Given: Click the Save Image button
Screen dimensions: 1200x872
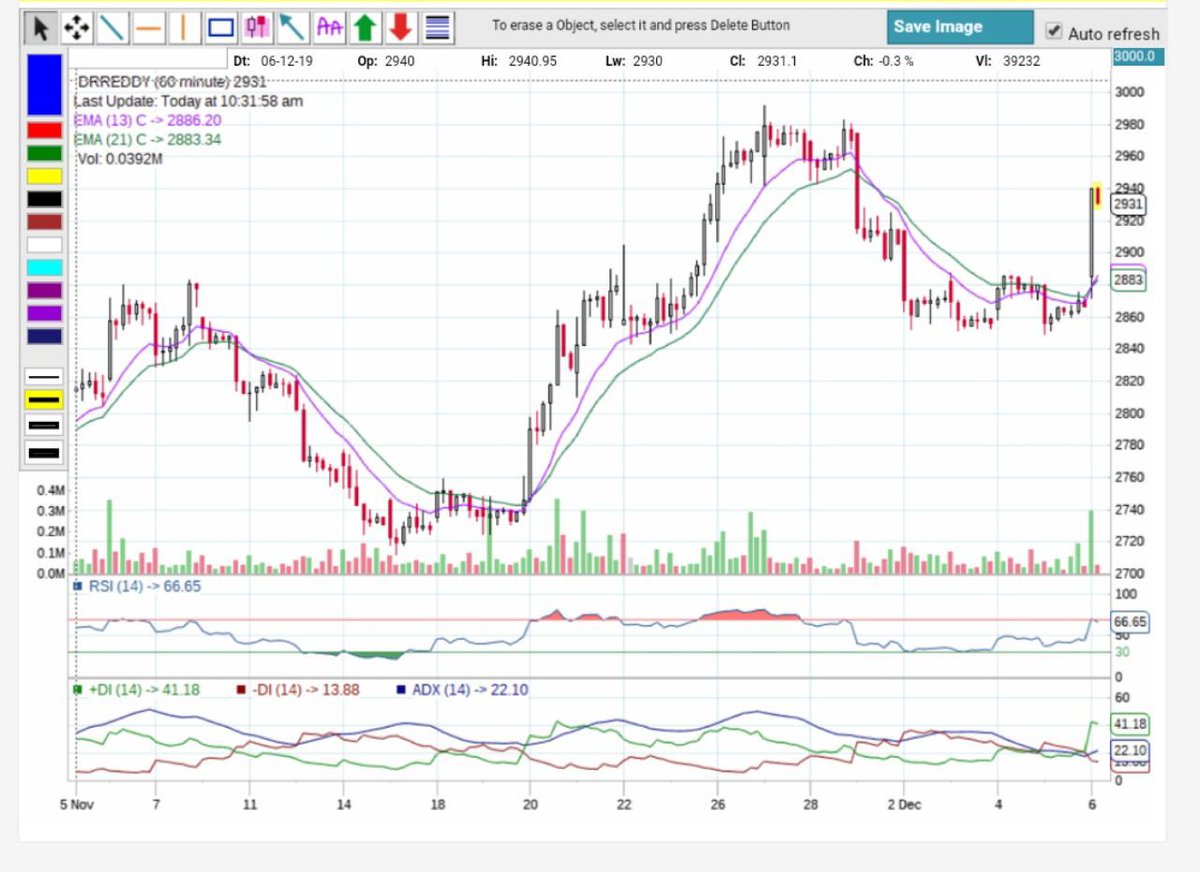Looking at the screenshot, I should pyautogui.click(x=959, y=27).
